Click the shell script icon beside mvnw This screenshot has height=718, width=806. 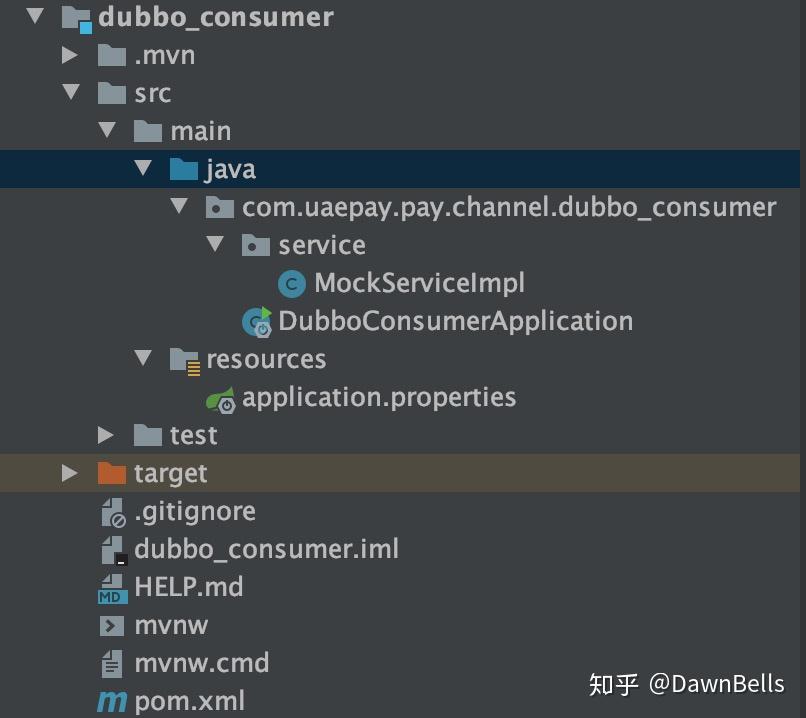(x=112, y=624)
